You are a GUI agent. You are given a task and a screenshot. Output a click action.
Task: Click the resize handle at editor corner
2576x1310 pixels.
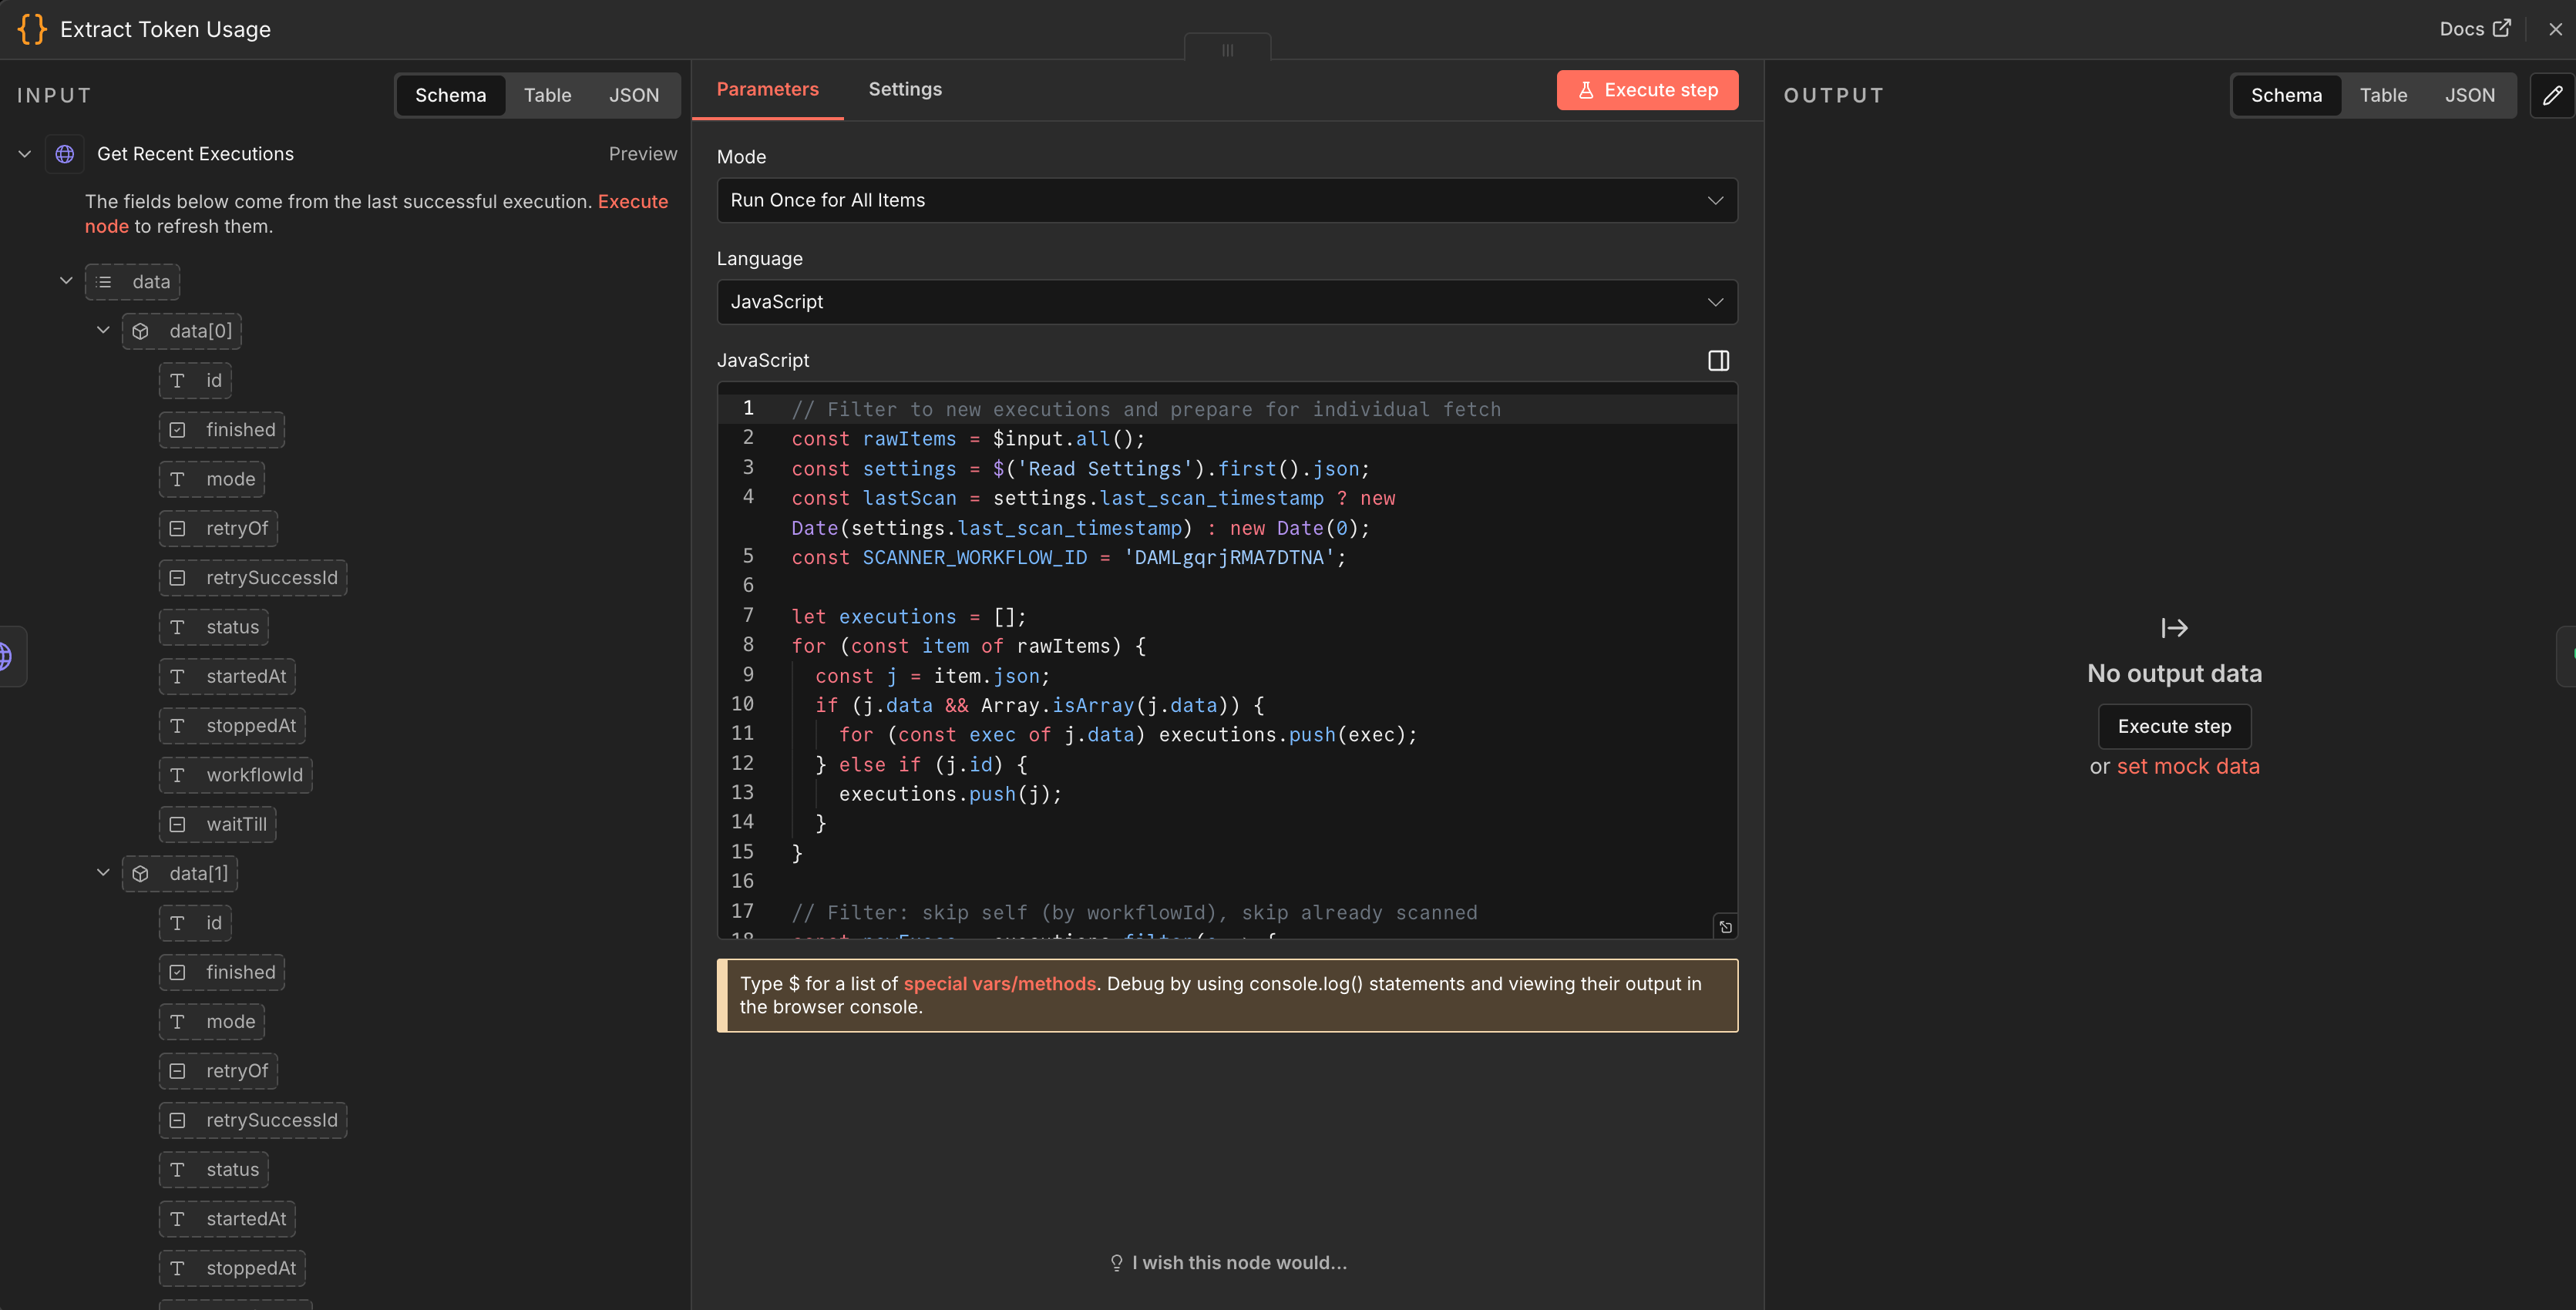[x=1725, y=927]
